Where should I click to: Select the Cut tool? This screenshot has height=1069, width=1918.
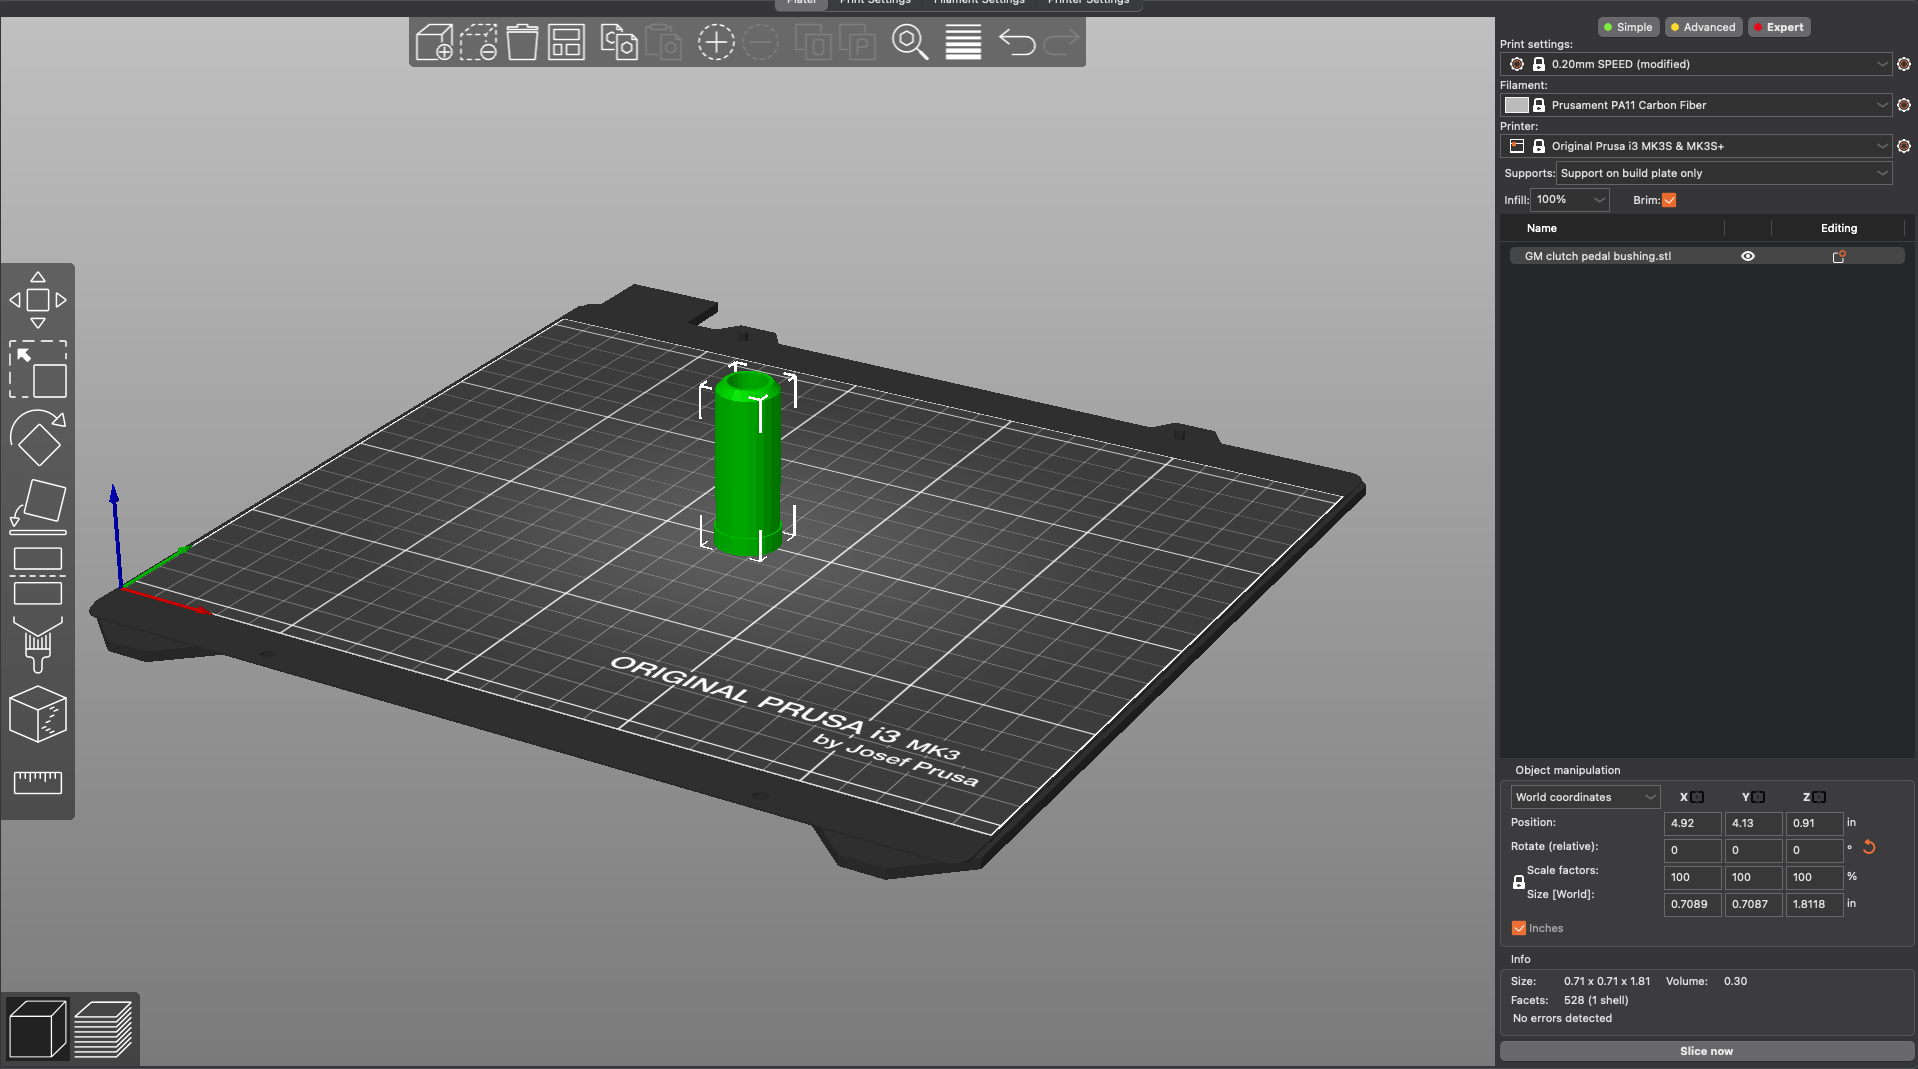(x=38, y=576)
